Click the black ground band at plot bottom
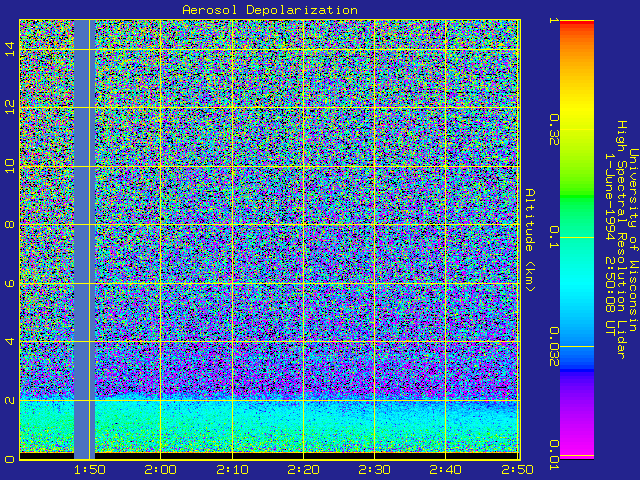Image resolution: width=640 pixels, height=480 pixels. [269, 456]
